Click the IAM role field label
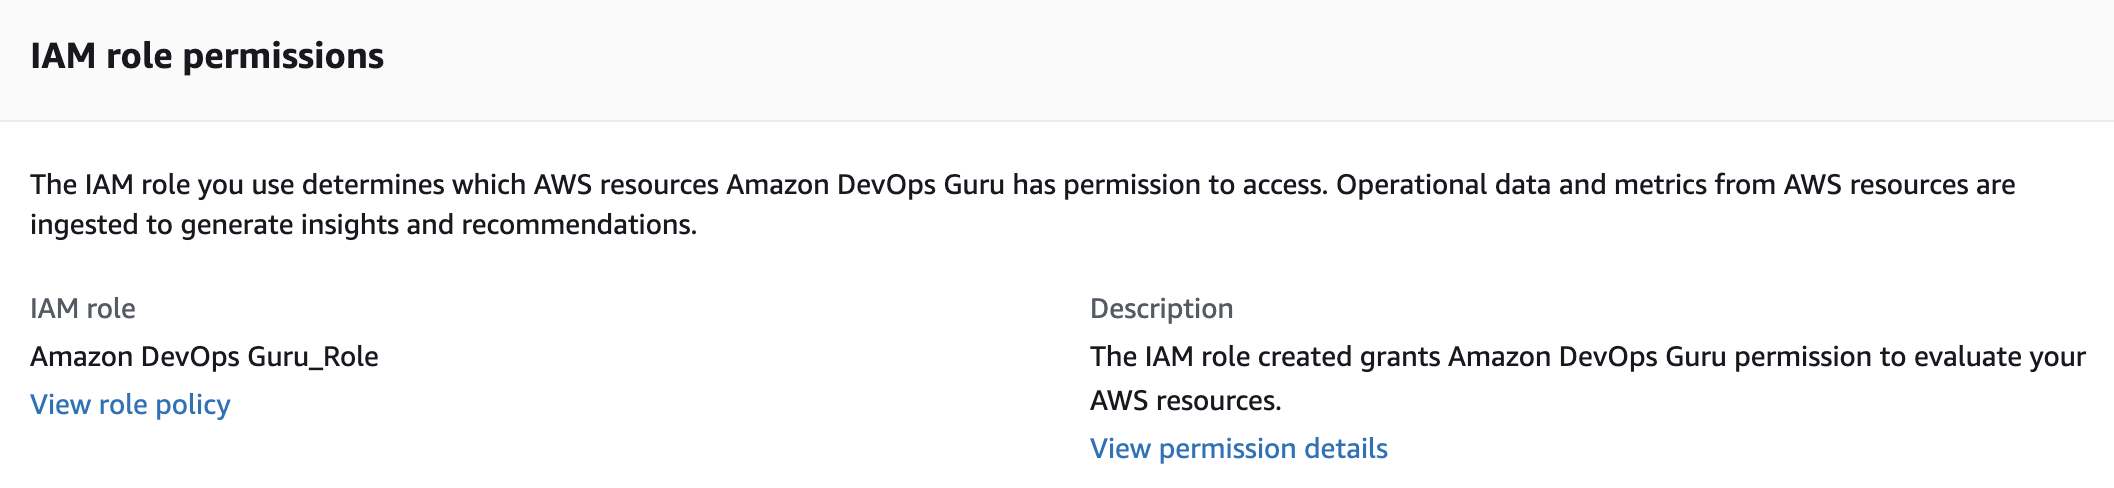The width and height of the screenshot is (2114, 488). (83, 308)
